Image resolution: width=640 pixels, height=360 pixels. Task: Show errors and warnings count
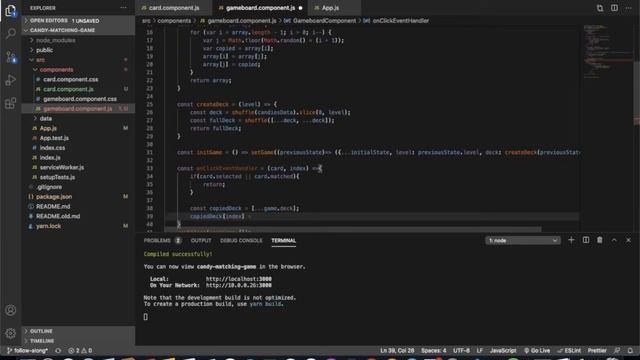pos(80,351)
